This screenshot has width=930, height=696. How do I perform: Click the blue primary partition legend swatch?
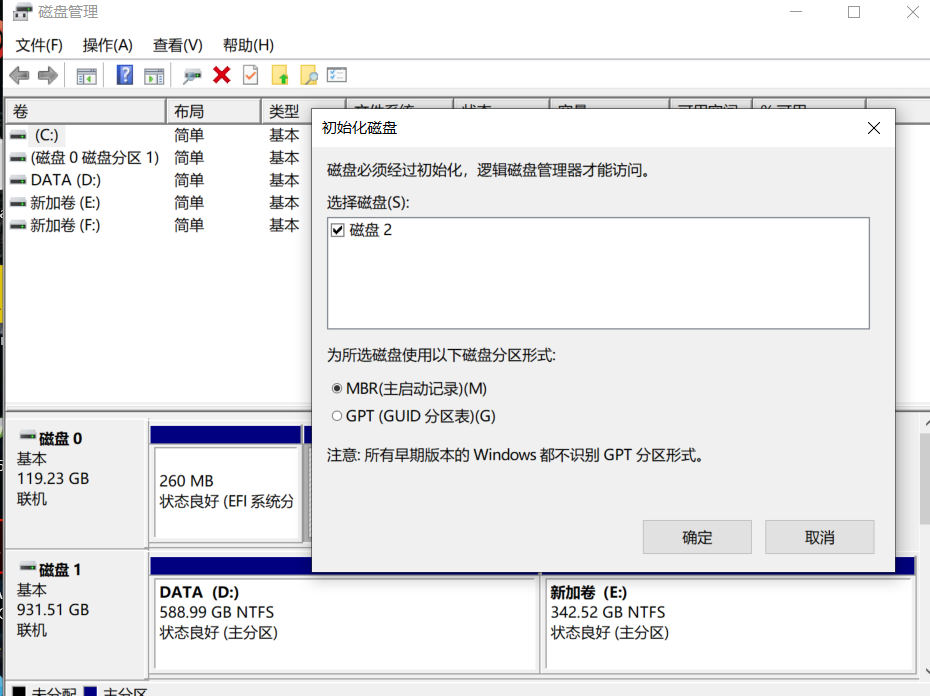(90, 692)
